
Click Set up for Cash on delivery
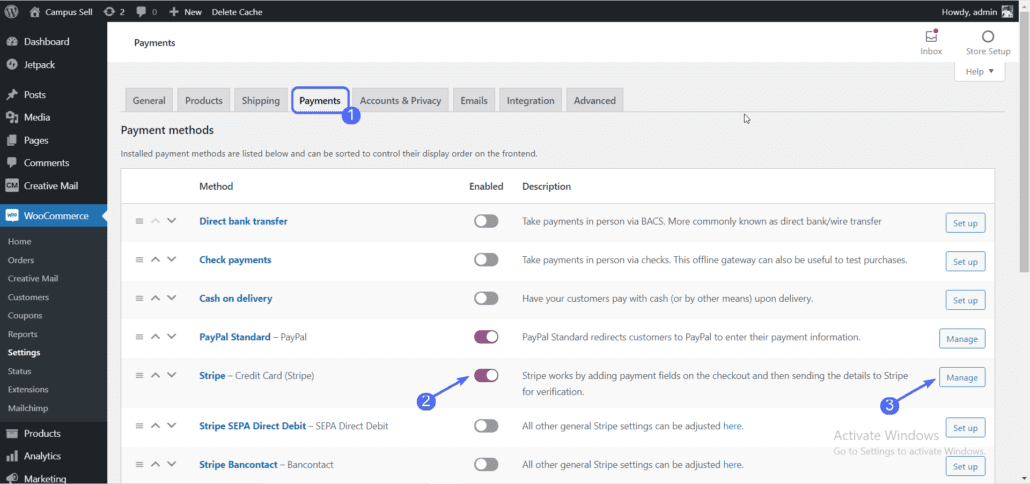point(965,300)
